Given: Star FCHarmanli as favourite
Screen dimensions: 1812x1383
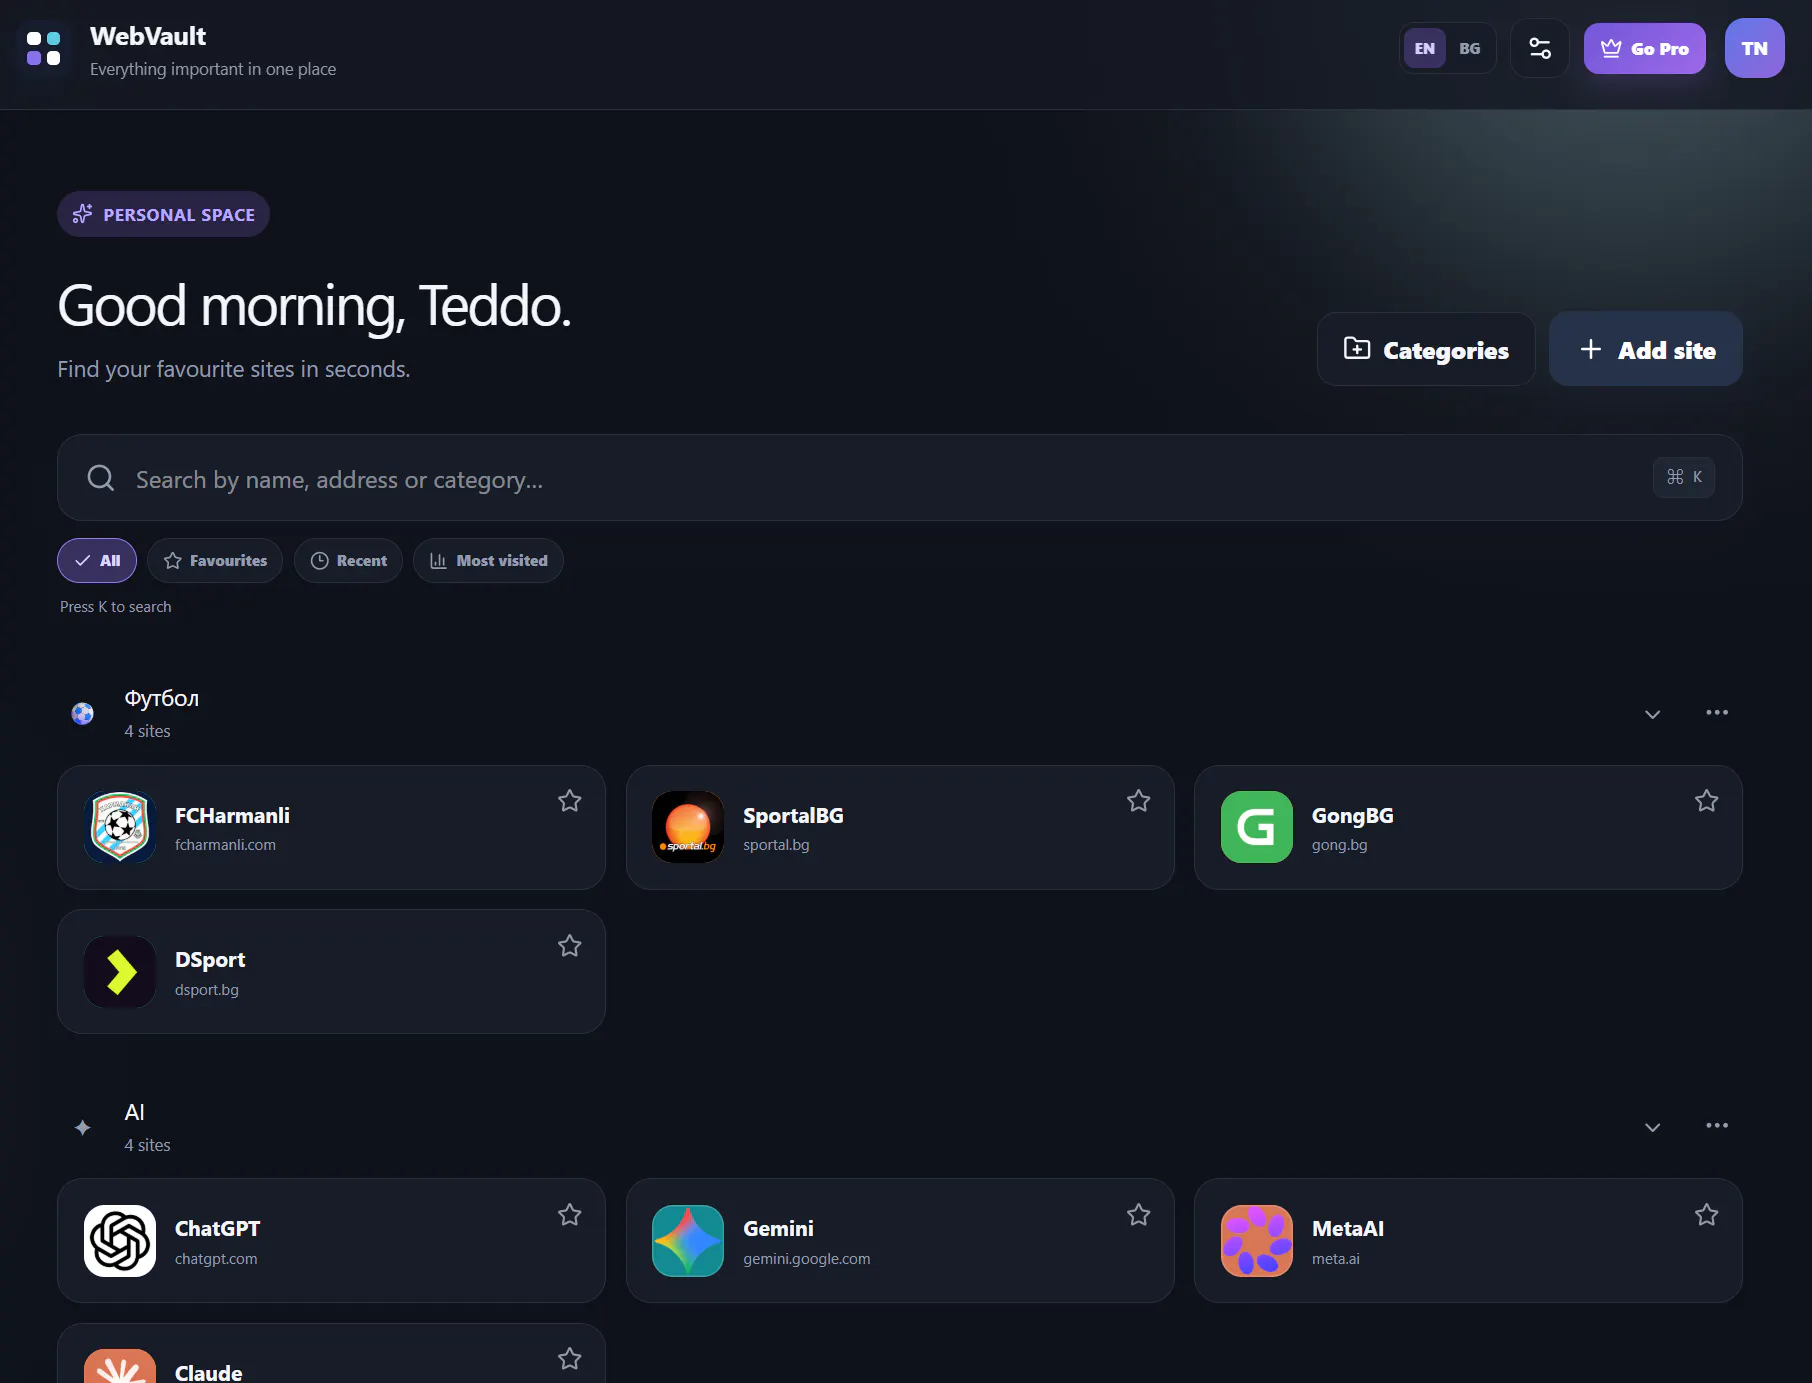Looking at the screenshot, I should point(570,801).
